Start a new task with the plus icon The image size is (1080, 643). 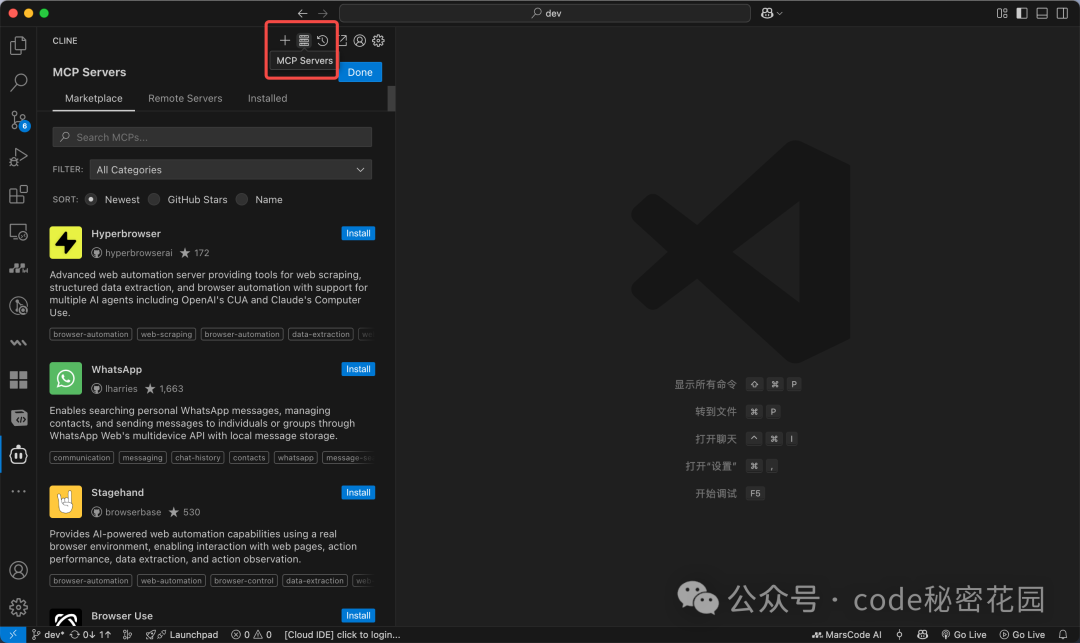click(x=284, y=40)
